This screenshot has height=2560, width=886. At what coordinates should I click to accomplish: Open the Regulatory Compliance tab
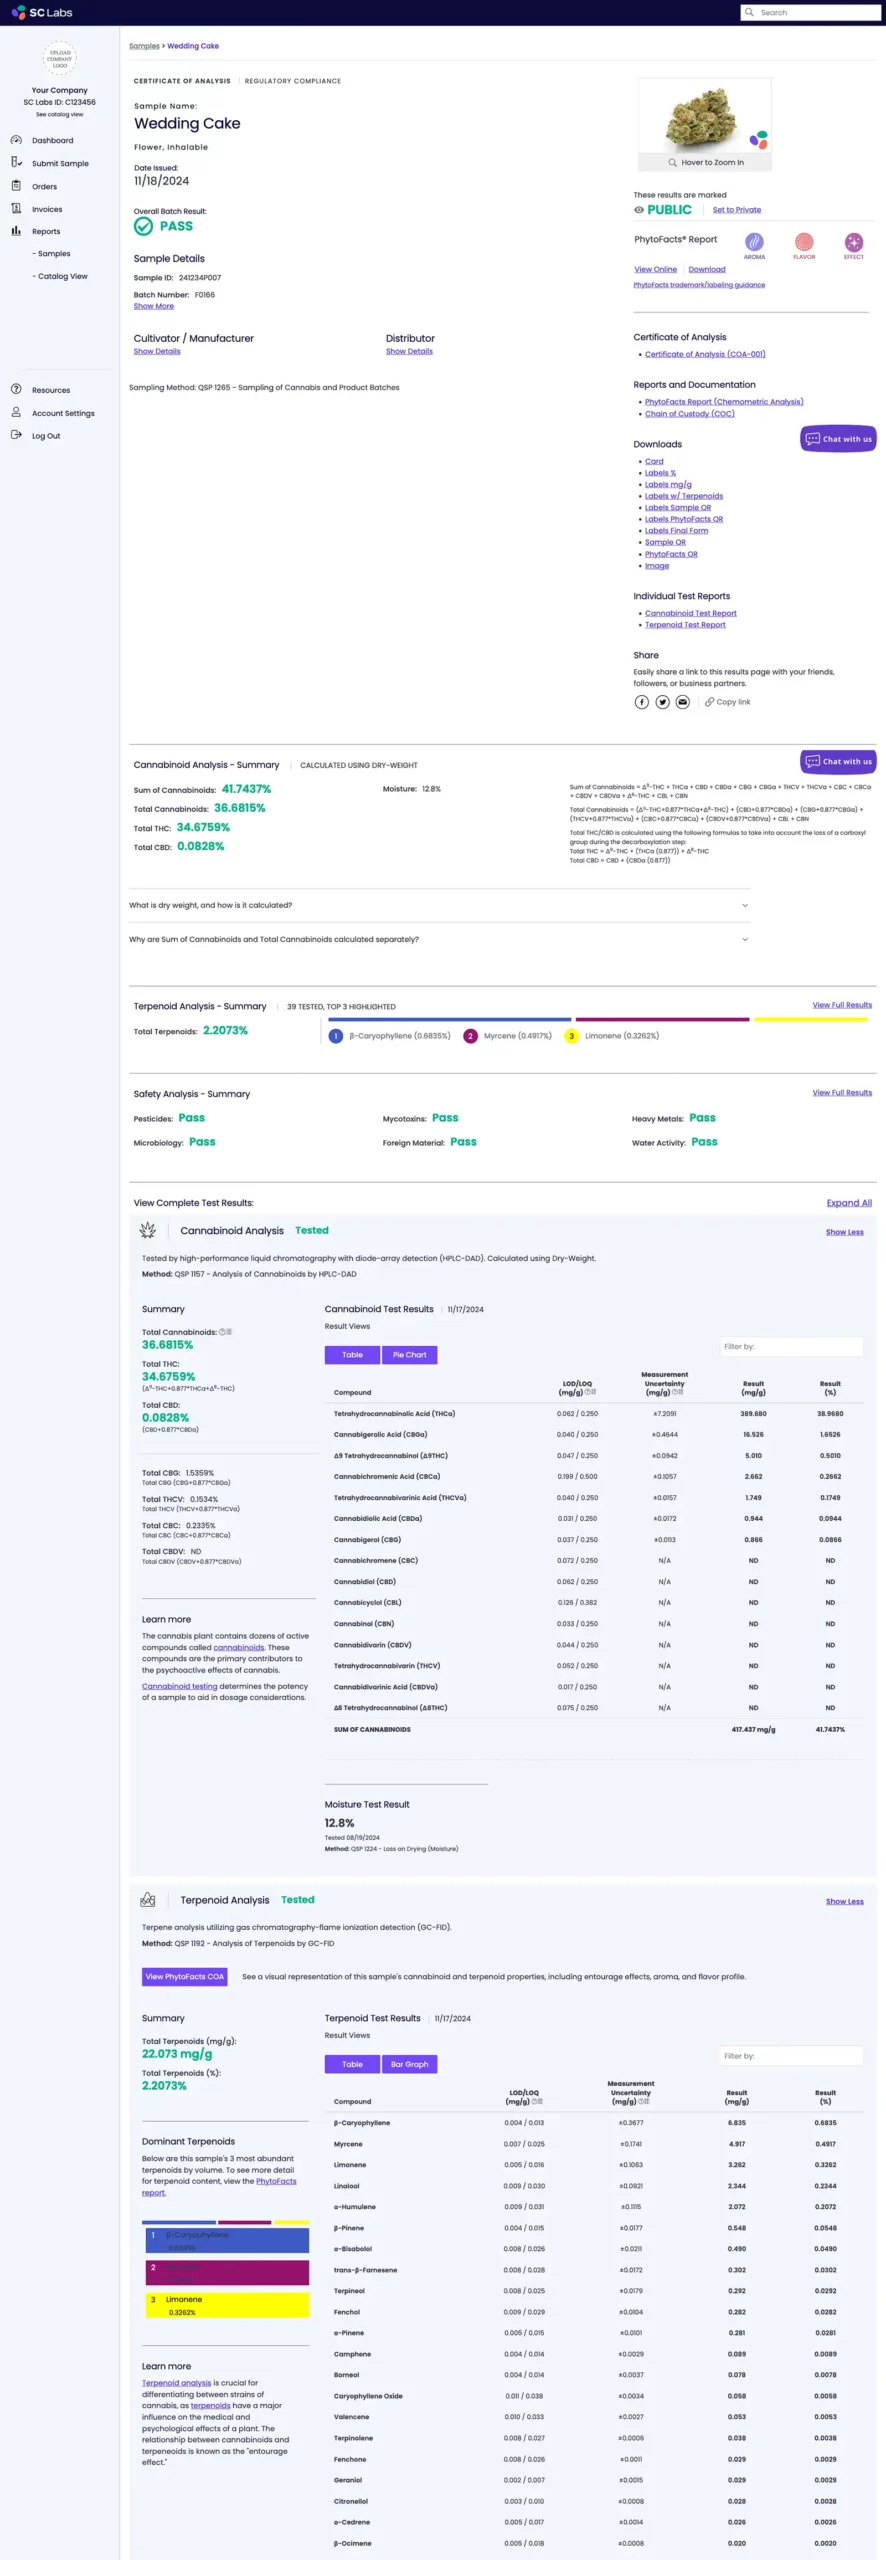click(x=293, y=81)
